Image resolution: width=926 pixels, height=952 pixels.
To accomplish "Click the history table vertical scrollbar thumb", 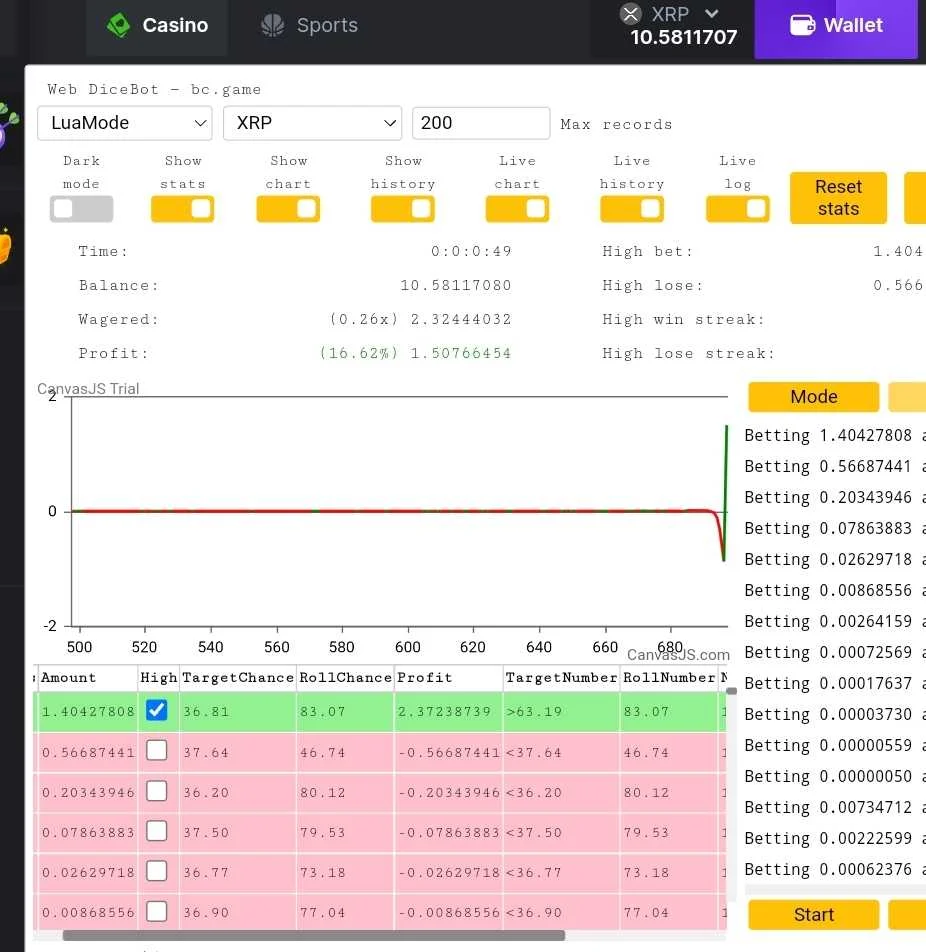I will (732, 691).
